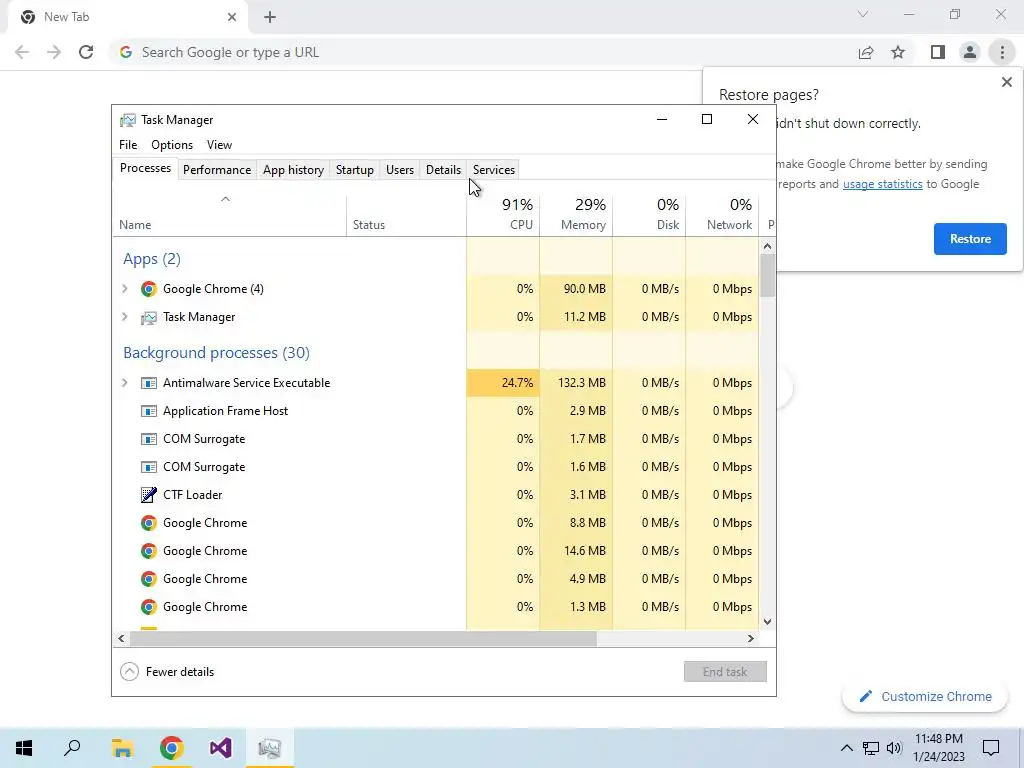Click the Fewer details arrow icon

(129, 671)
